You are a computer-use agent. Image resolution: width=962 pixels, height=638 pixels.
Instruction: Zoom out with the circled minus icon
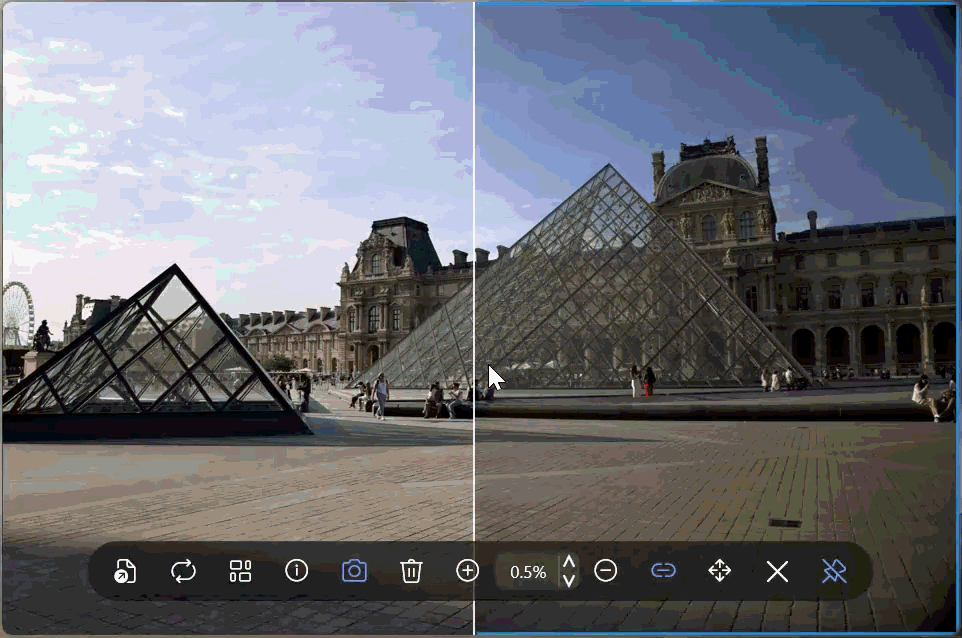coord(606,571)
